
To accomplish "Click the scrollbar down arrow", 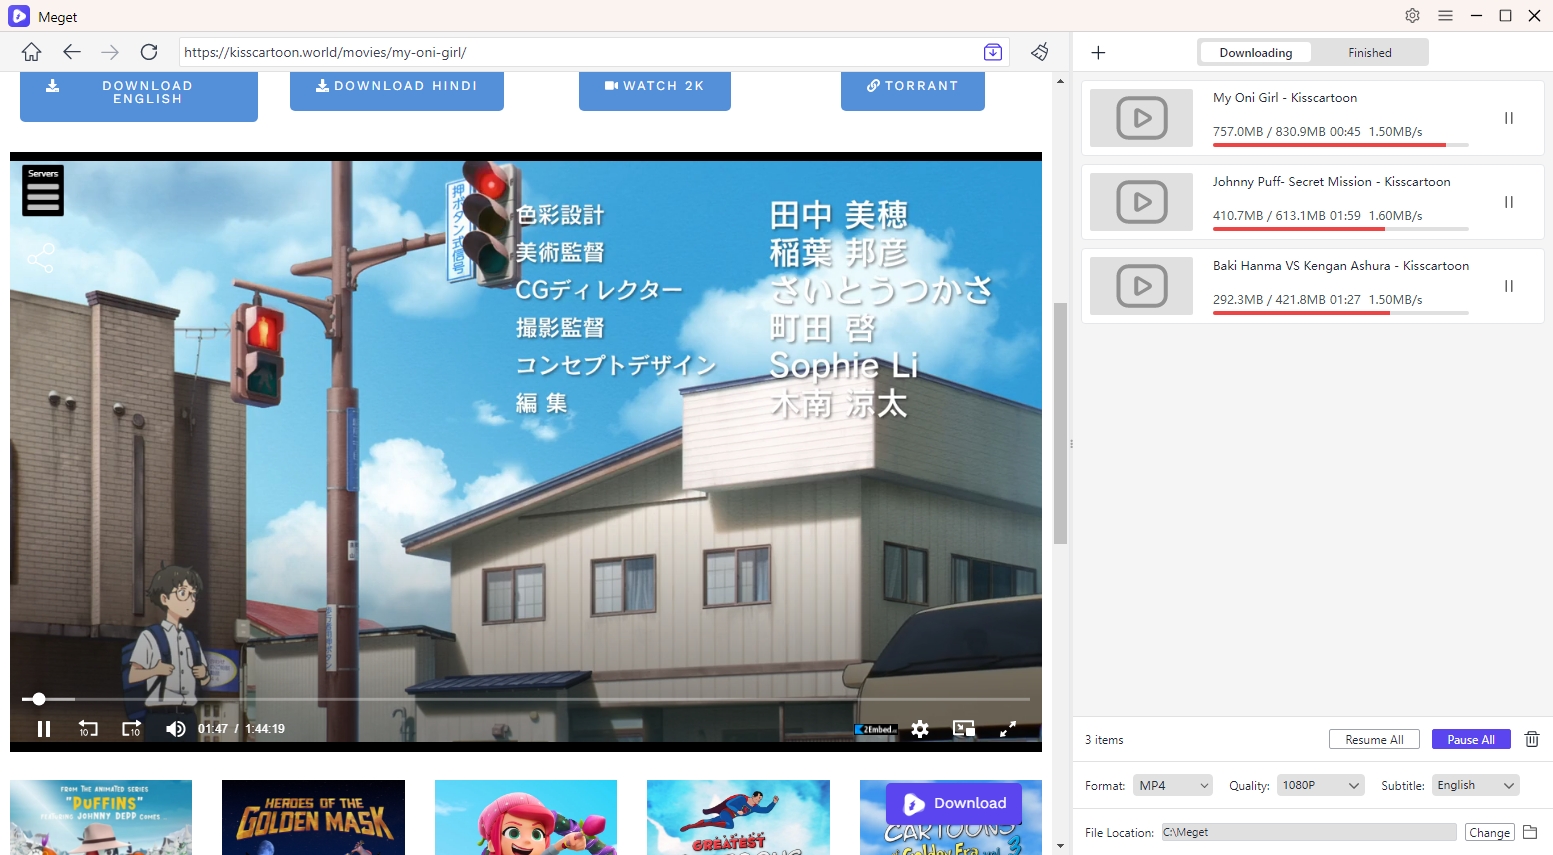I will tap(1060, 846).
